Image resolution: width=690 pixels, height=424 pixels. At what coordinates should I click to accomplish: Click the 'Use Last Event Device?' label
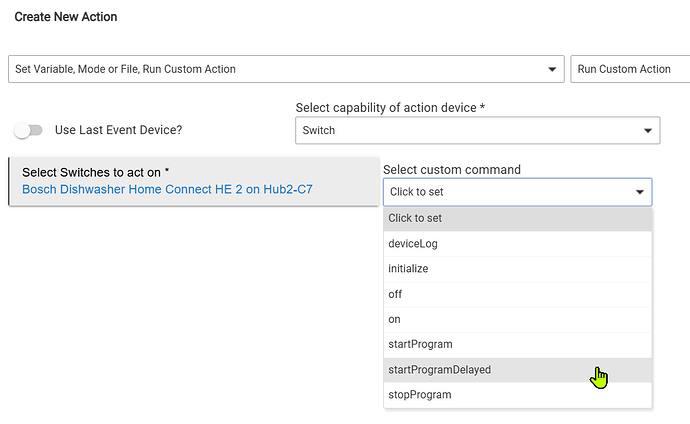118,130
